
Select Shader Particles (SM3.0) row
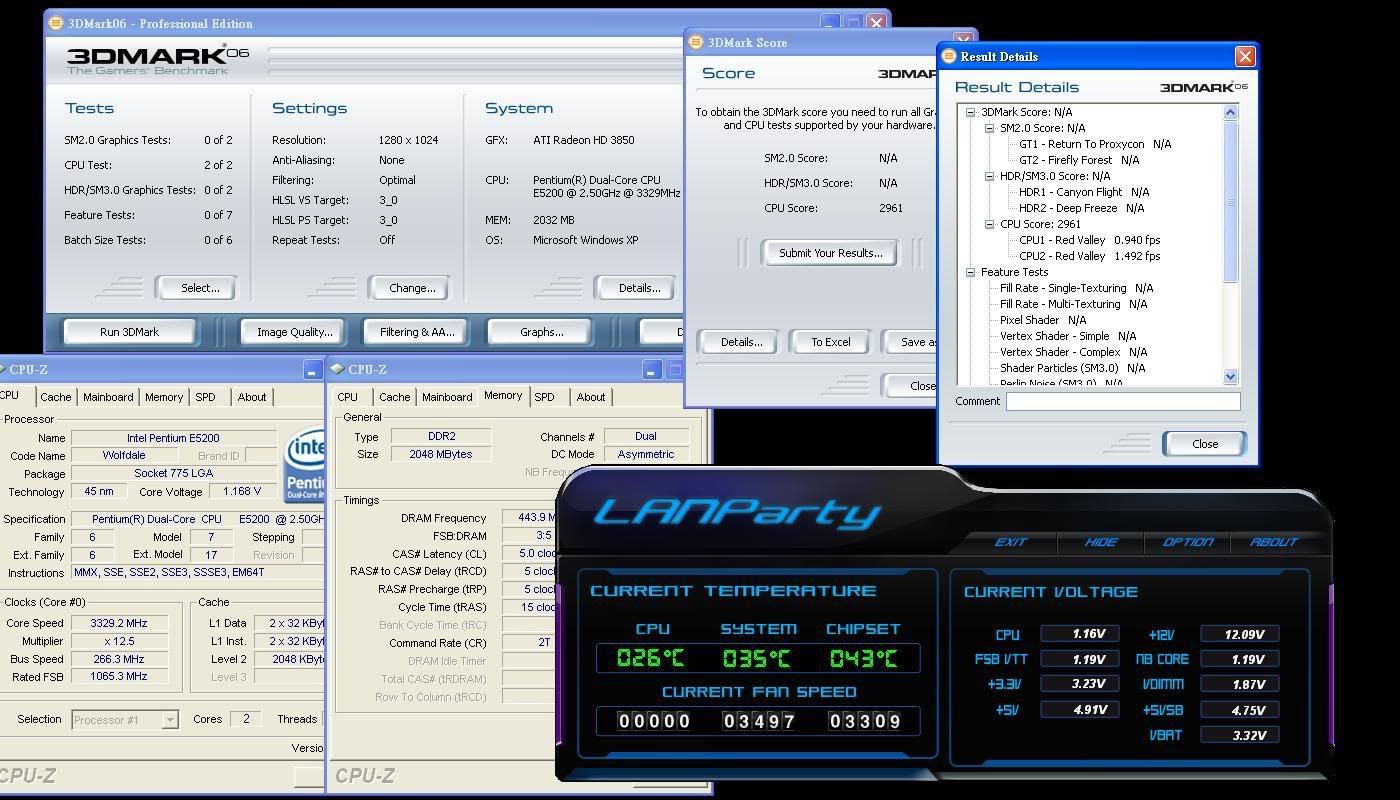tap(1072, 368)
